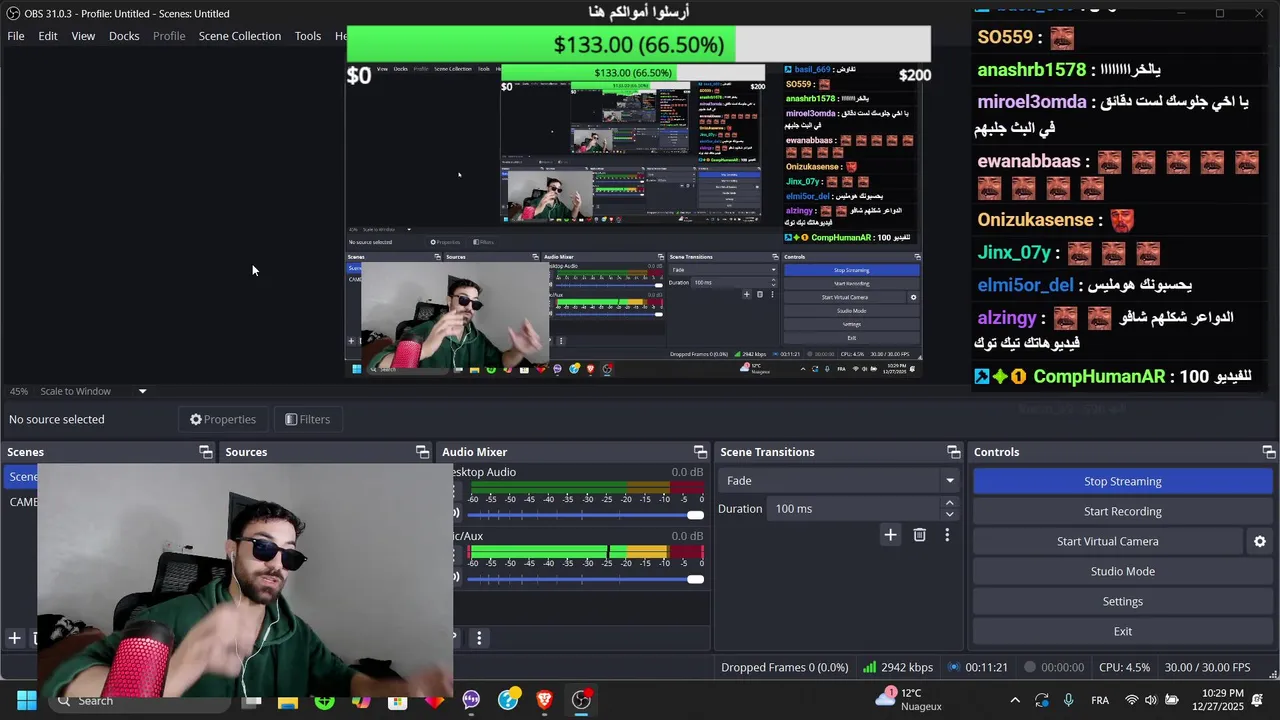The height and width of the screenshot is (720, 1280).
Task: Open Windows Start menu
Action: (27, 700)
